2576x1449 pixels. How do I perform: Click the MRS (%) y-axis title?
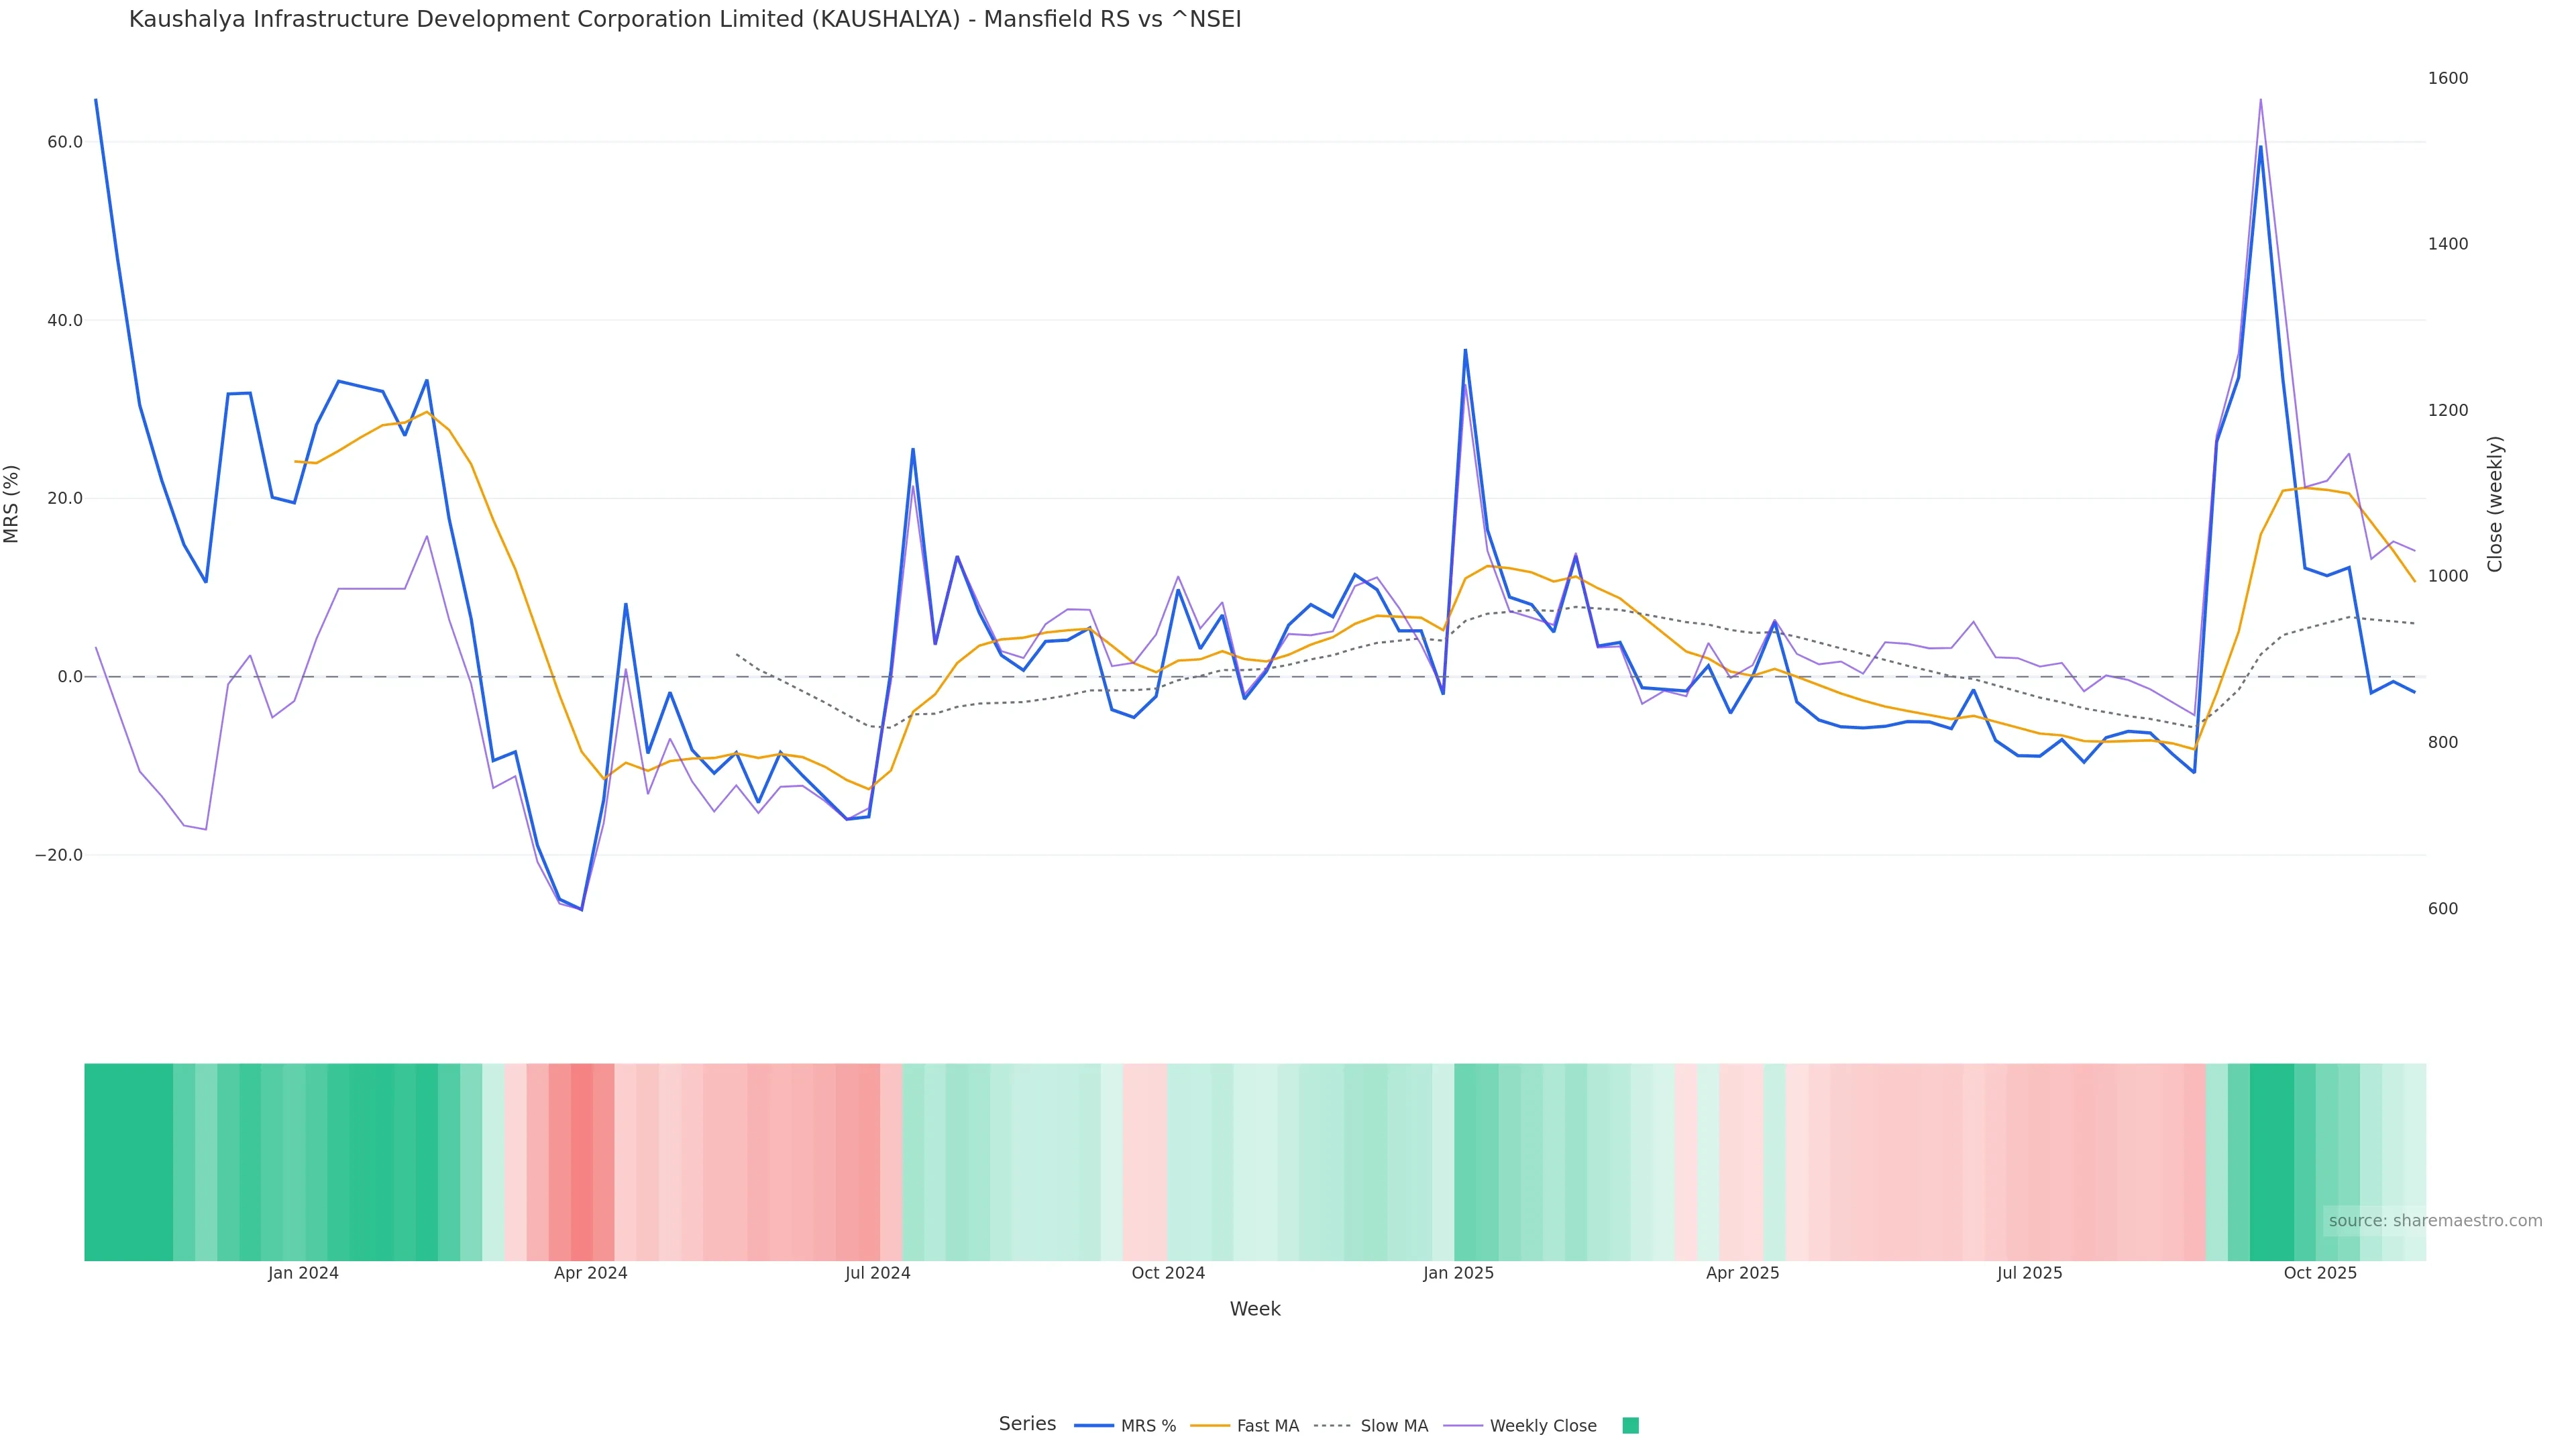(x=12, y=504)
